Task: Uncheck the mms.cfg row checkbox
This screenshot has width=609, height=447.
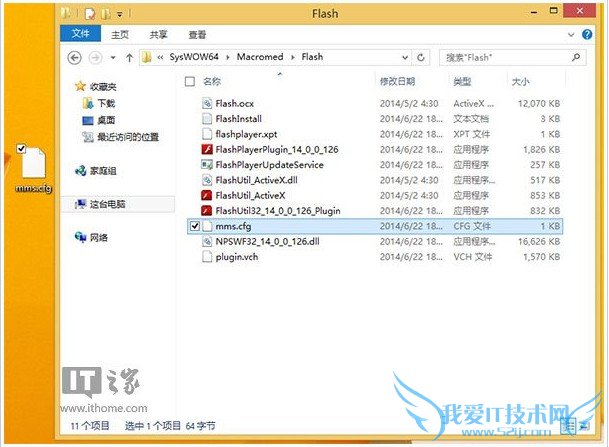Action: 195,226
